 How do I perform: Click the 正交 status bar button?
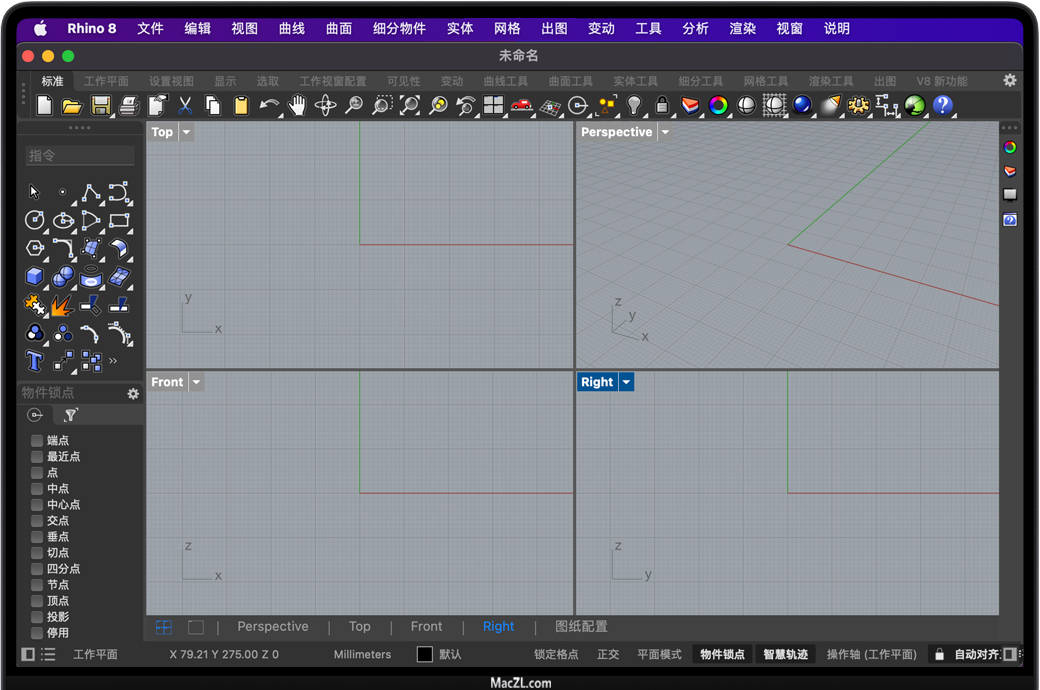tap(608, 654)
